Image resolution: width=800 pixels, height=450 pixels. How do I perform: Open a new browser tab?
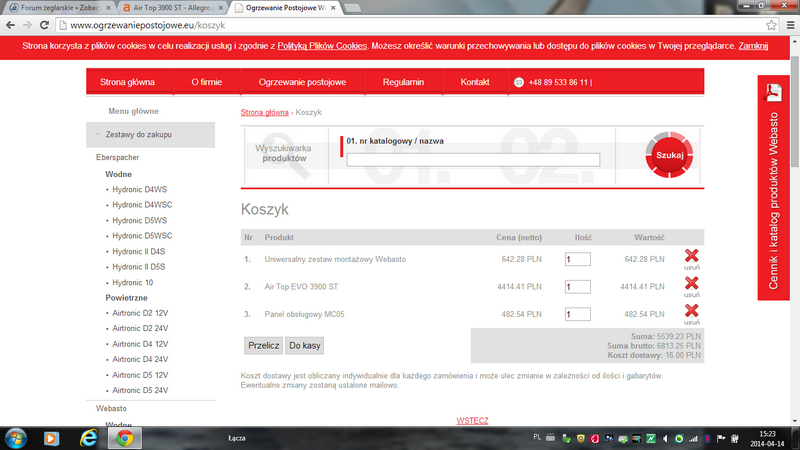[352, 8]
